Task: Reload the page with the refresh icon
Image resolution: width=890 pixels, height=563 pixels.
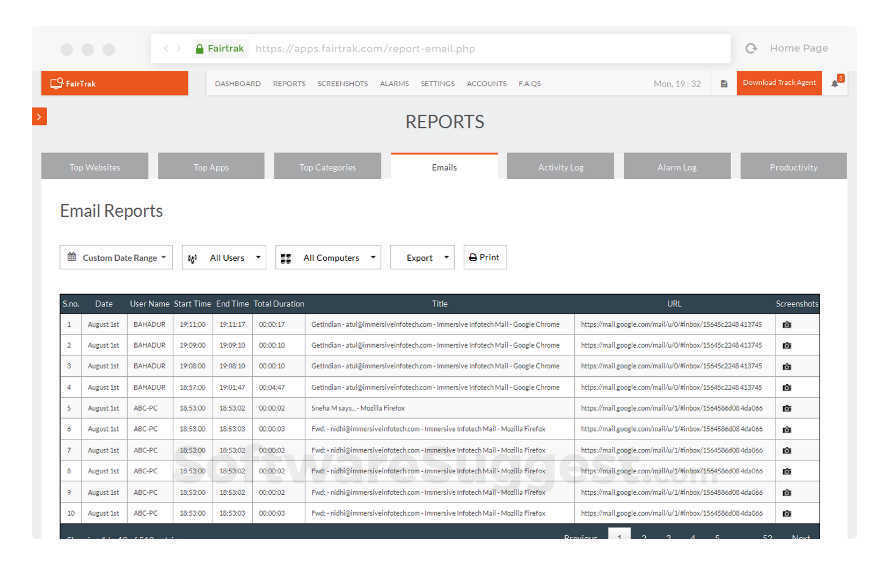Action: coord(751,48)
